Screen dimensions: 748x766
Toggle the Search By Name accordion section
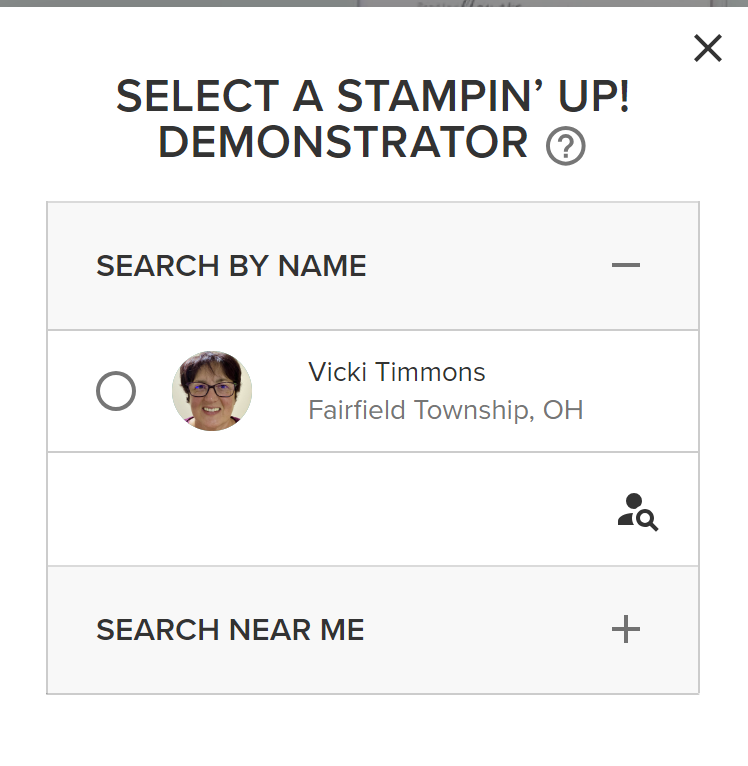click(372, 266)
